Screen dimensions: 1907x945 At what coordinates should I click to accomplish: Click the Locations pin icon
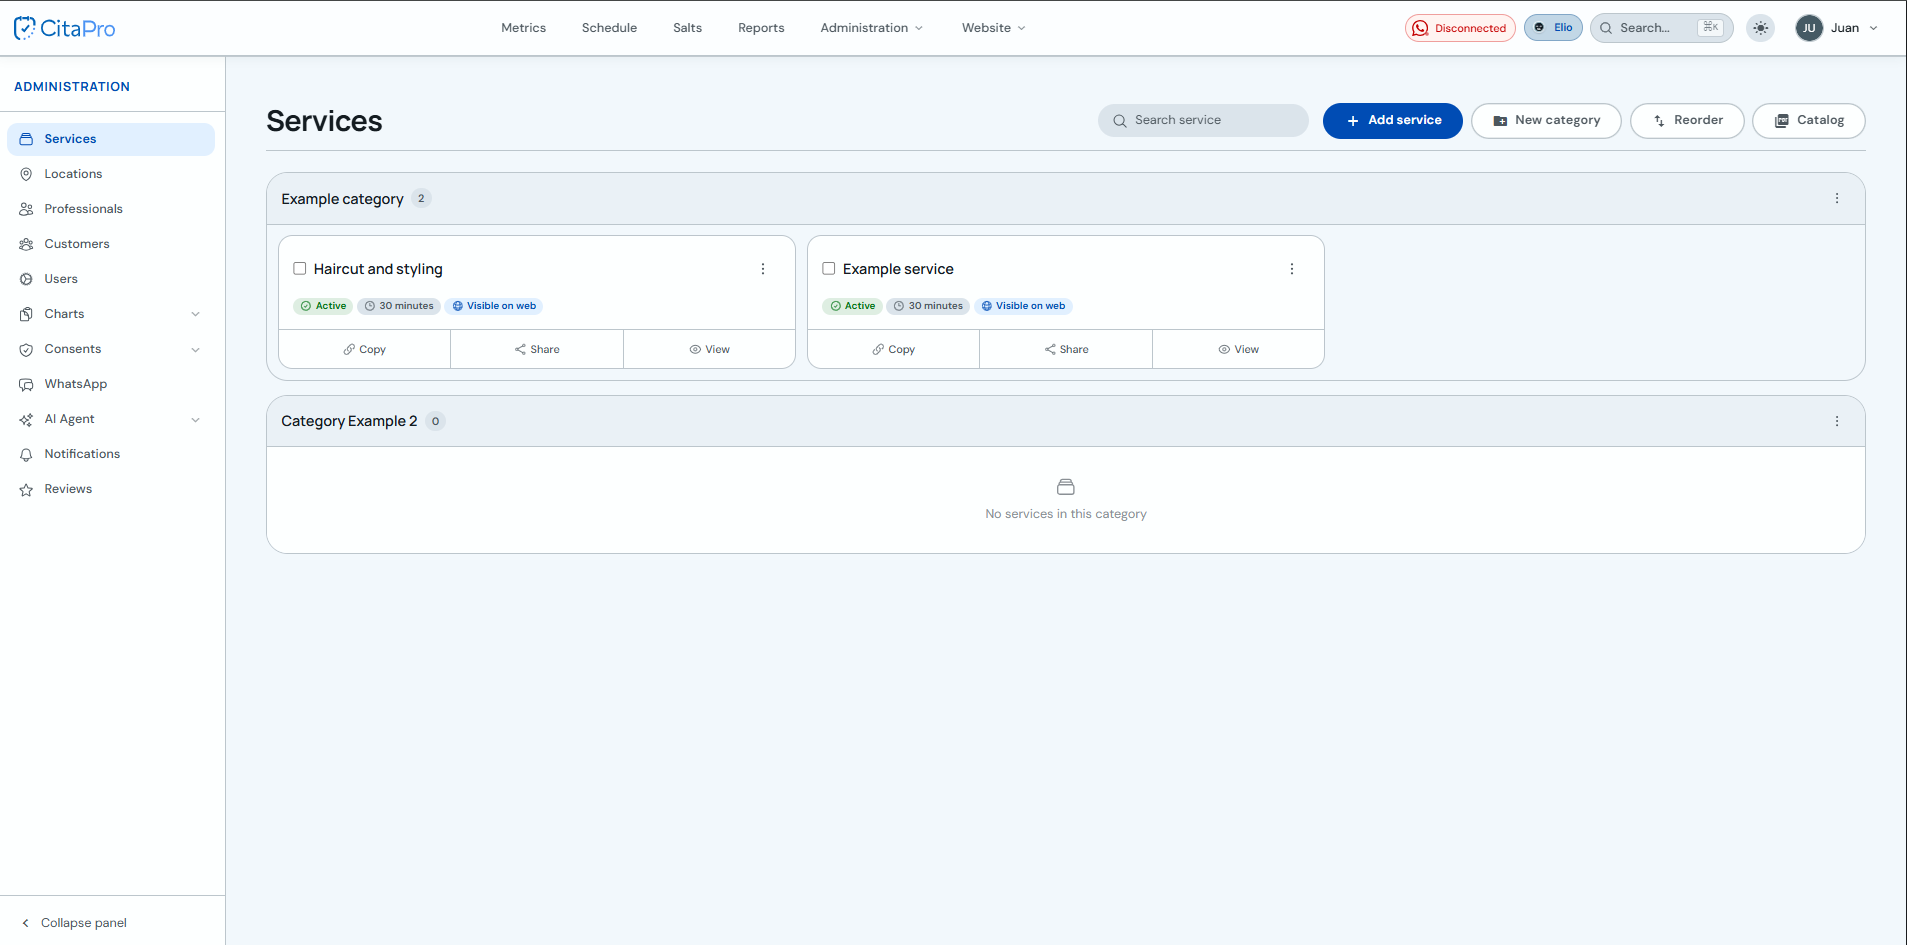coord(26,174)
